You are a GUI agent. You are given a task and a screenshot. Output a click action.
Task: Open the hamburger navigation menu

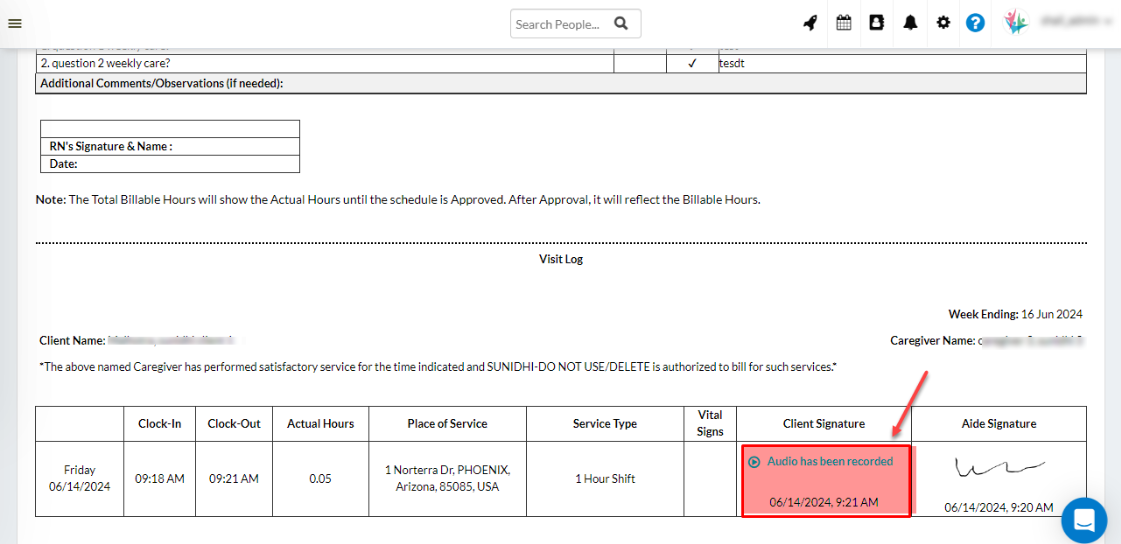tap(14, 23)
